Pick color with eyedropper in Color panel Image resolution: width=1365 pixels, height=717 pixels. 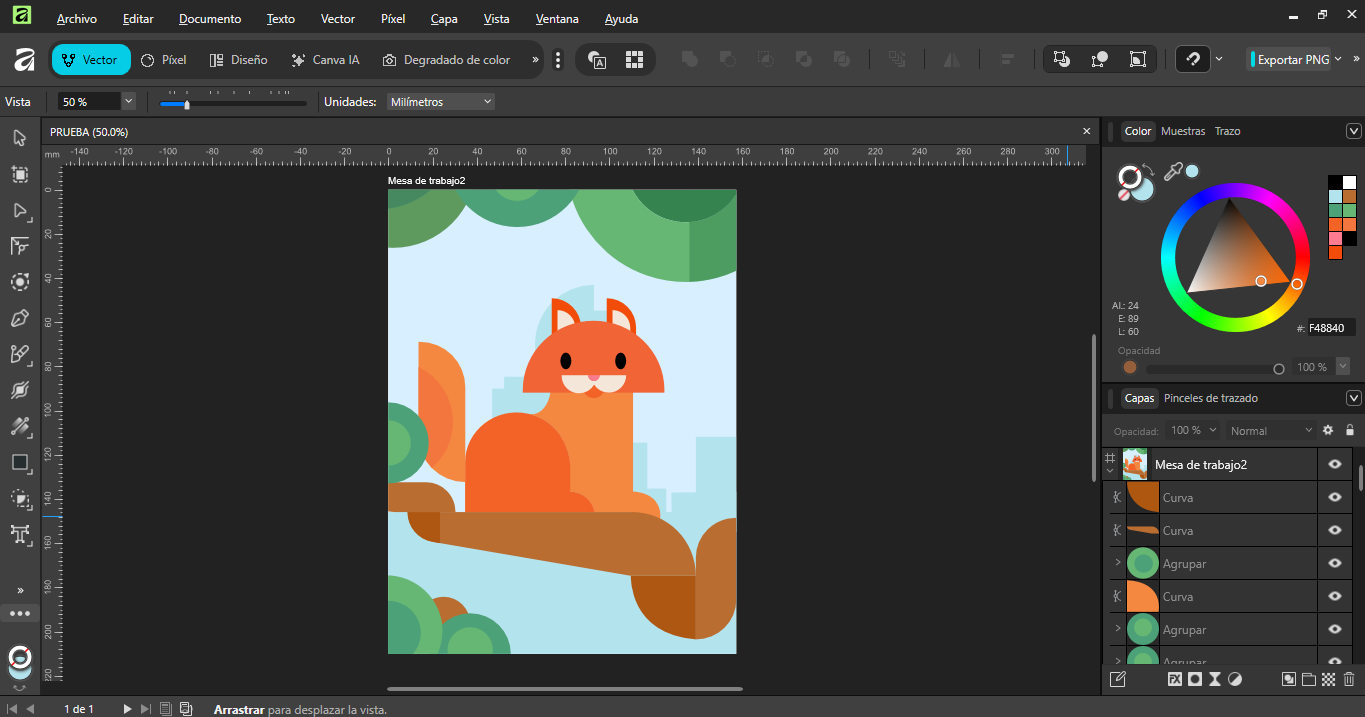[x=1173, y=172]
